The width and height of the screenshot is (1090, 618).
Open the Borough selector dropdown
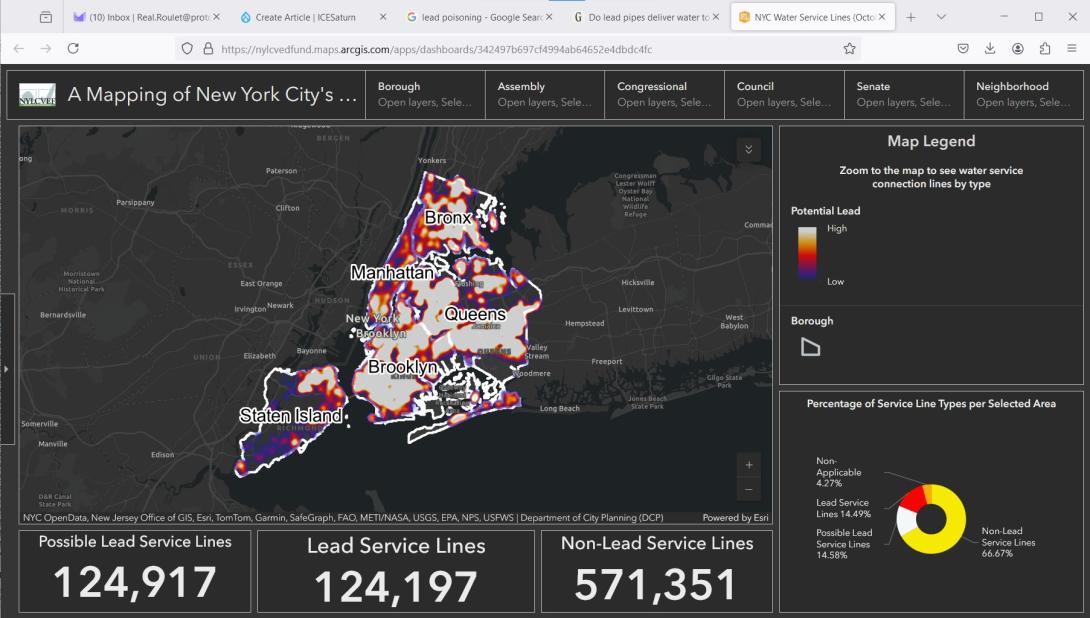point(424,94)
